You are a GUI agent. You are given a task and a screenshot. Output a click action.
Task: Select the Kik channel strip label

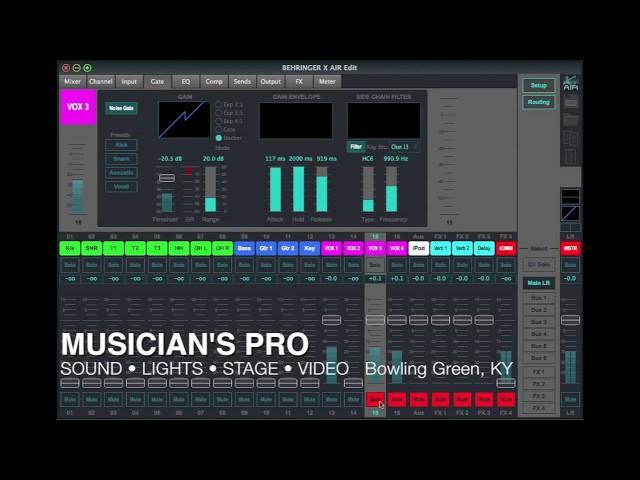(70, 248)
